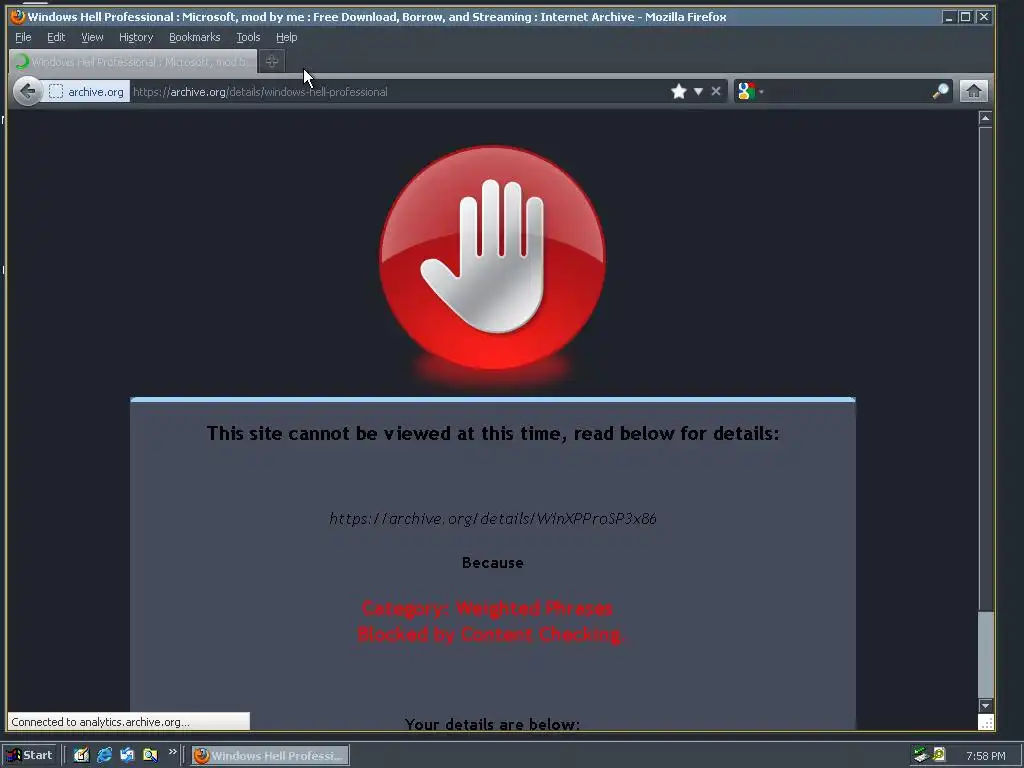Expand quick launch overflow chevron
This screenshot has width=1024, height=768.
[172, 752]
